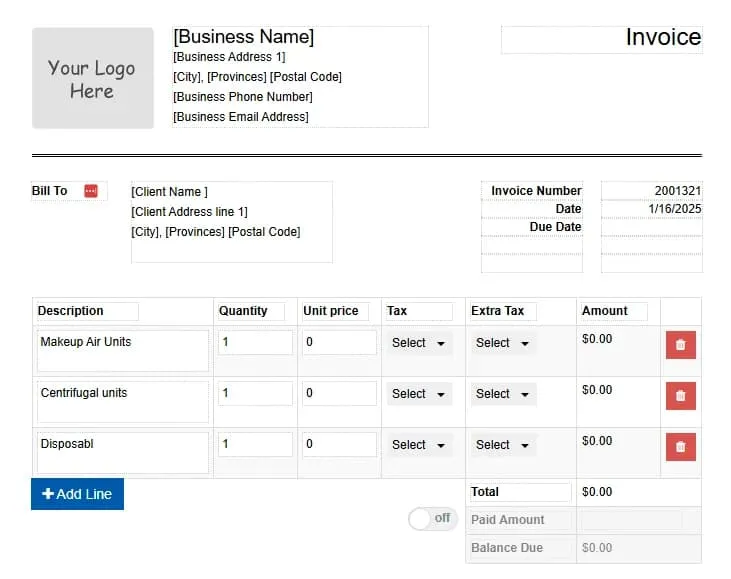Open Tax dropdown for Disposabl row
The height and width of the screenshot is (579, 731).
pyautogui.click(x=419, y=445)
